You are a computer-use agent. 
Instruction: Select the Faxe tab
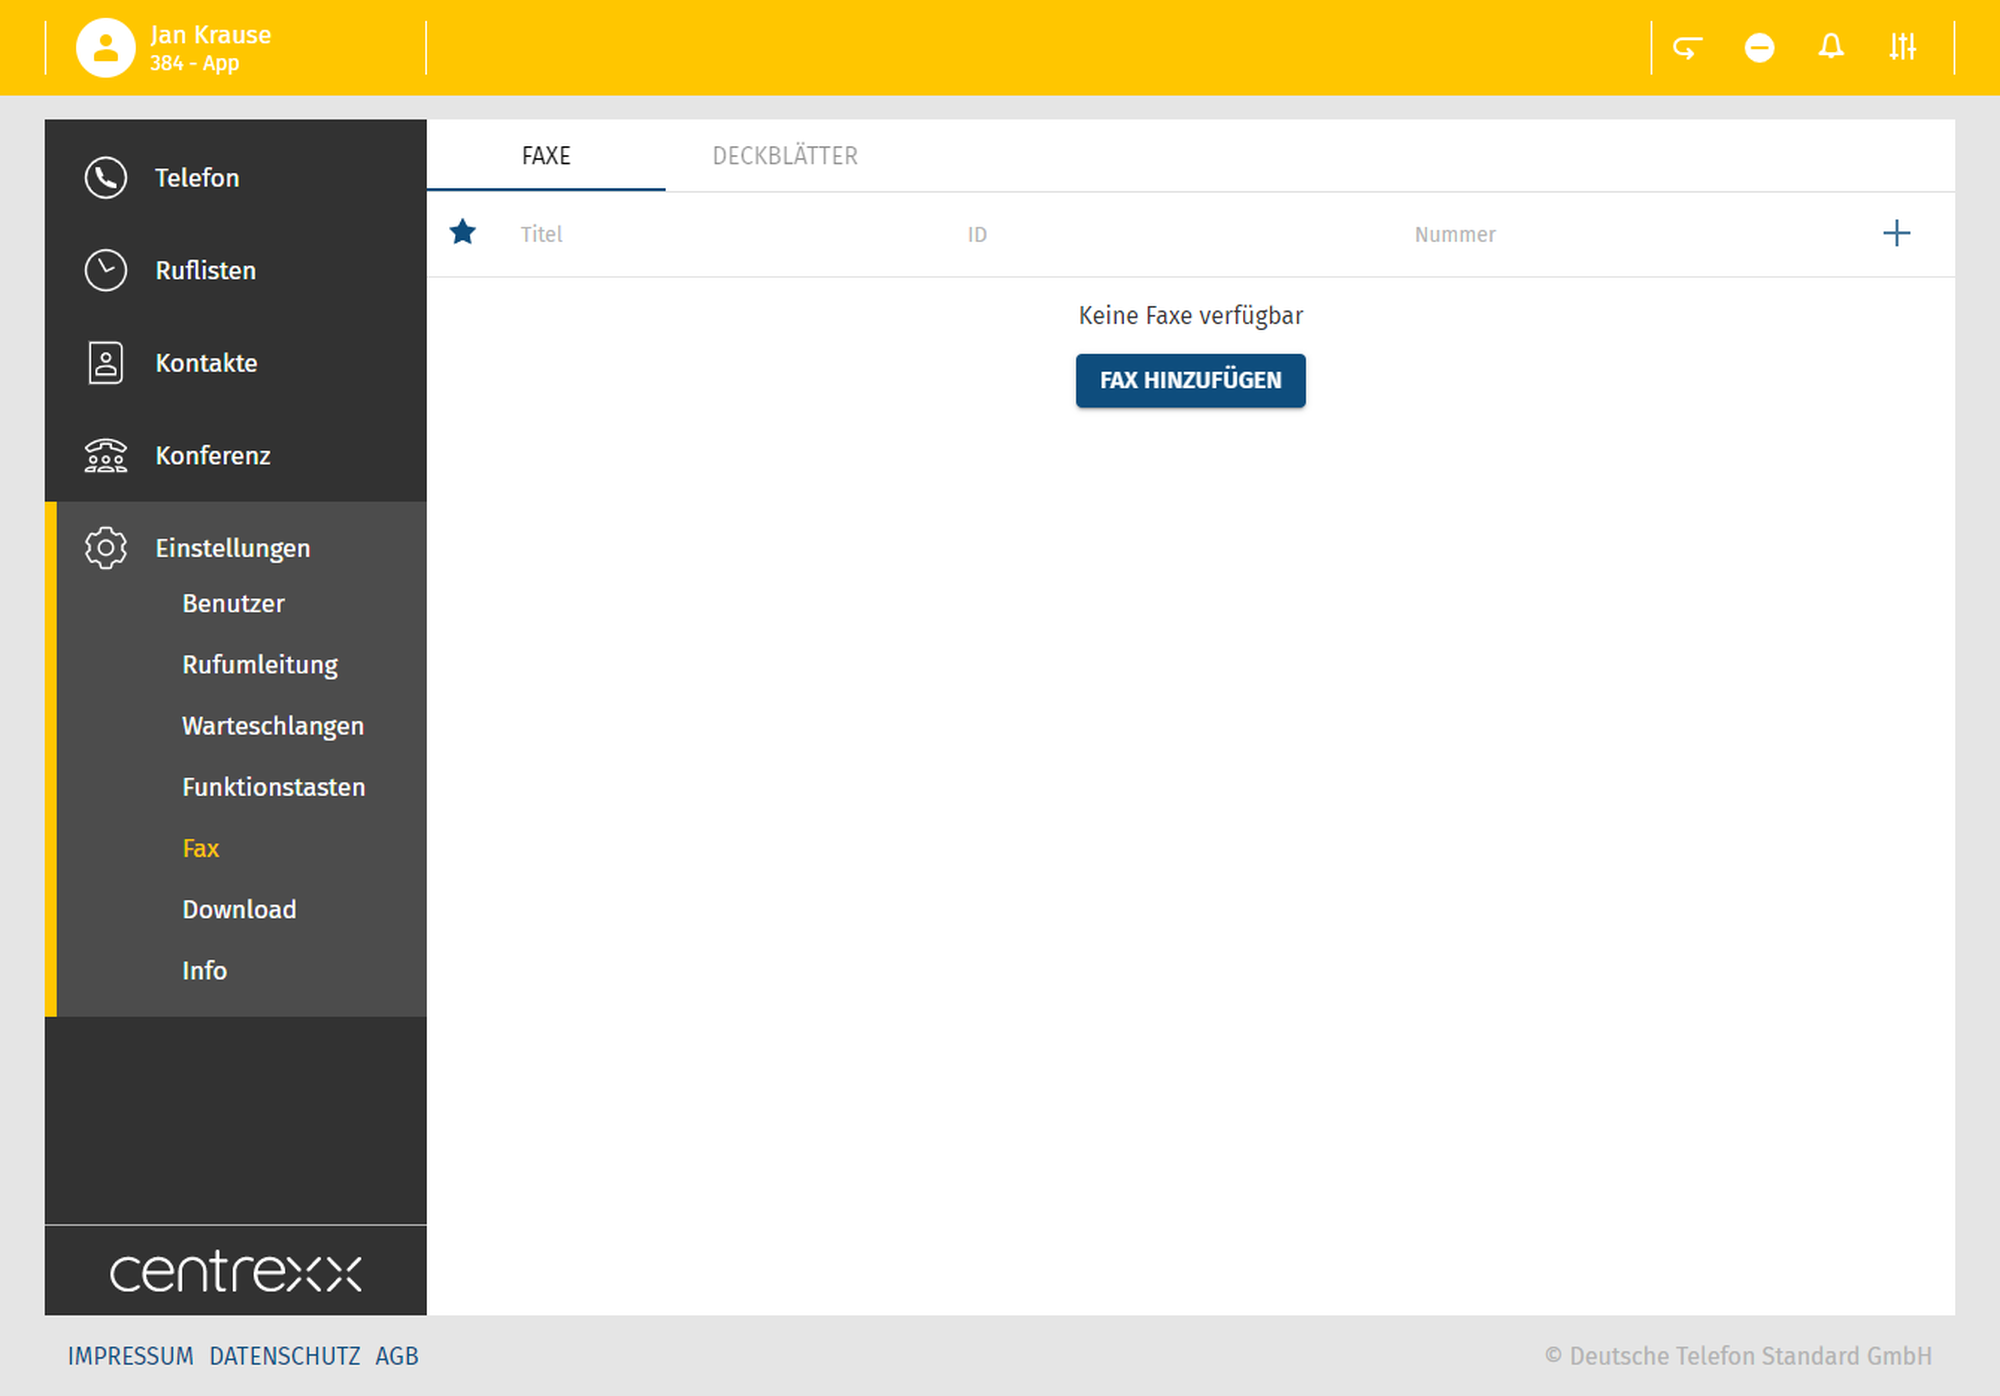coord(546,156)
